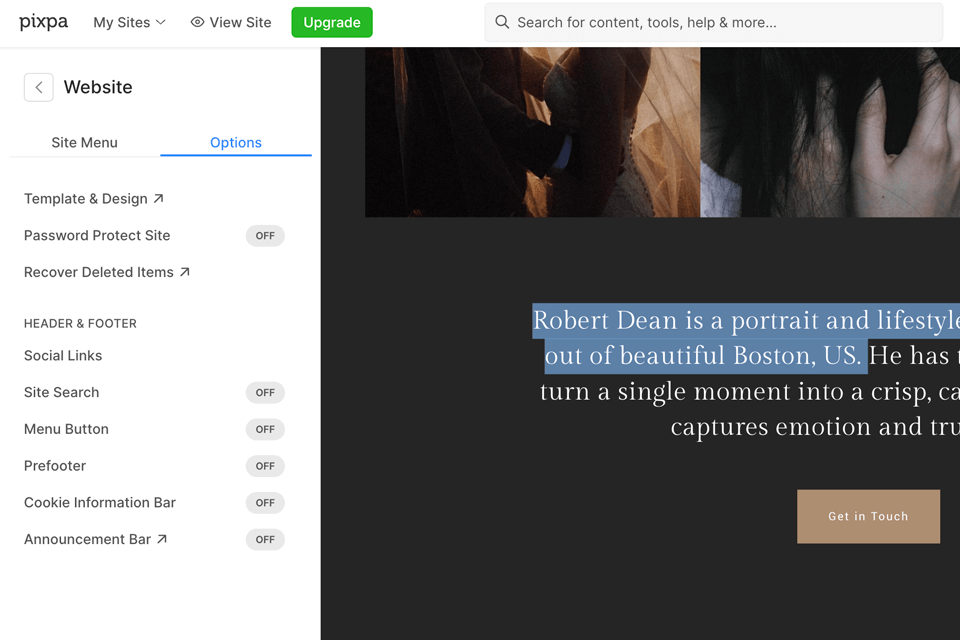The image size is (960, 640).
Task: Turn on the Menu Button toggle
Action: tap(265, 429)
